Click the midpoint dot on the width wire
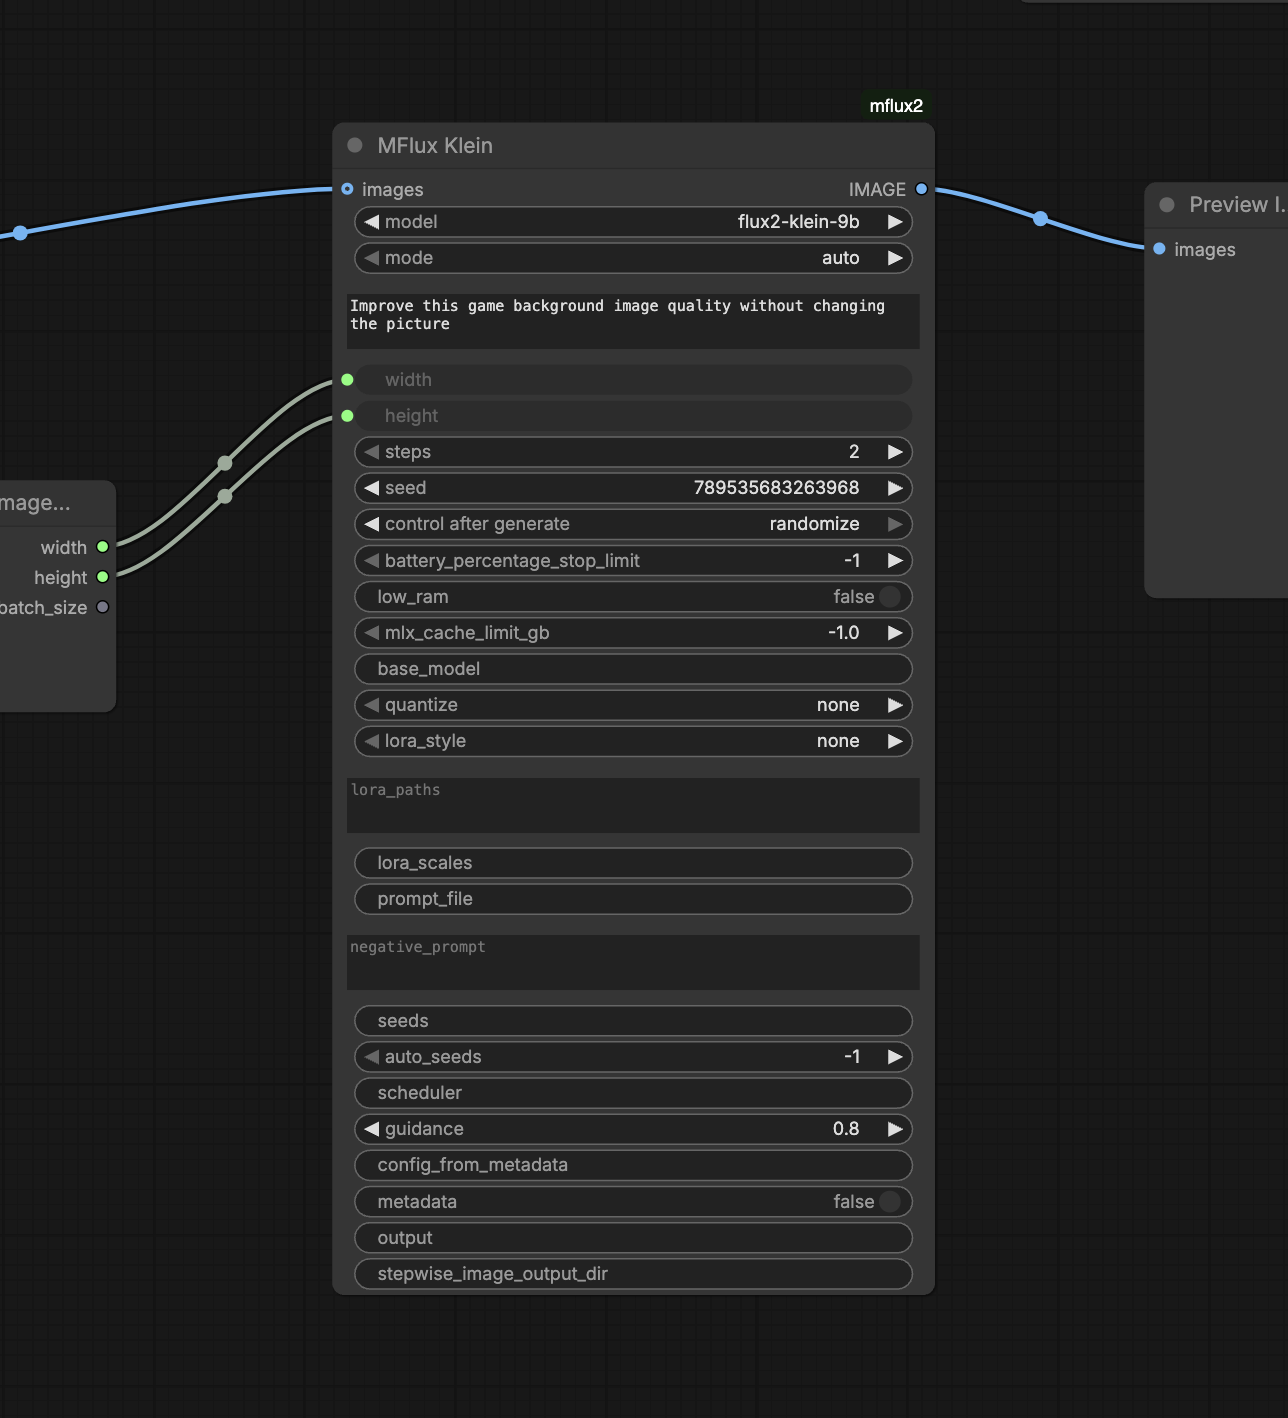The width and height of the screenshot is (1288, 1418). (x=225, y=463)
